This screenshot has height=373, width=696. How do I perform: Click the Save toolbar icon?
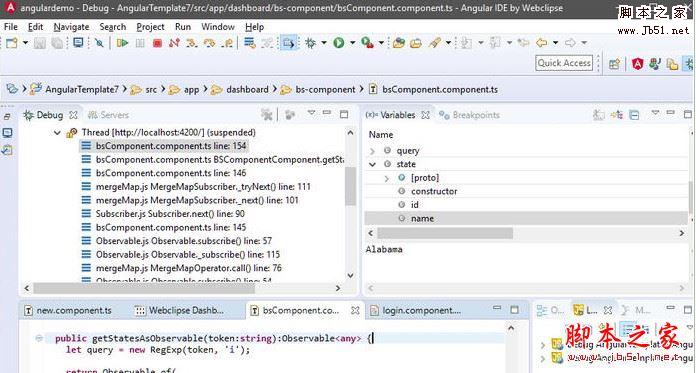coord(40,43)
